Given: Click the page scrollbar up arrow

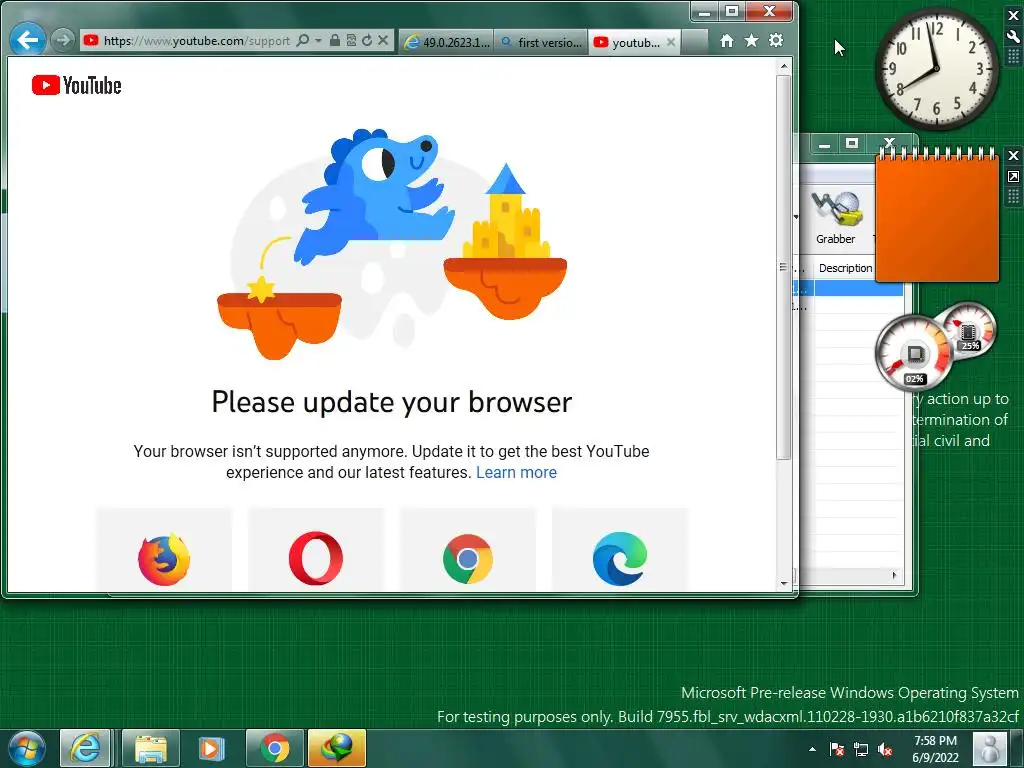Looking at the screenshot, I should [x=784, y=66].
